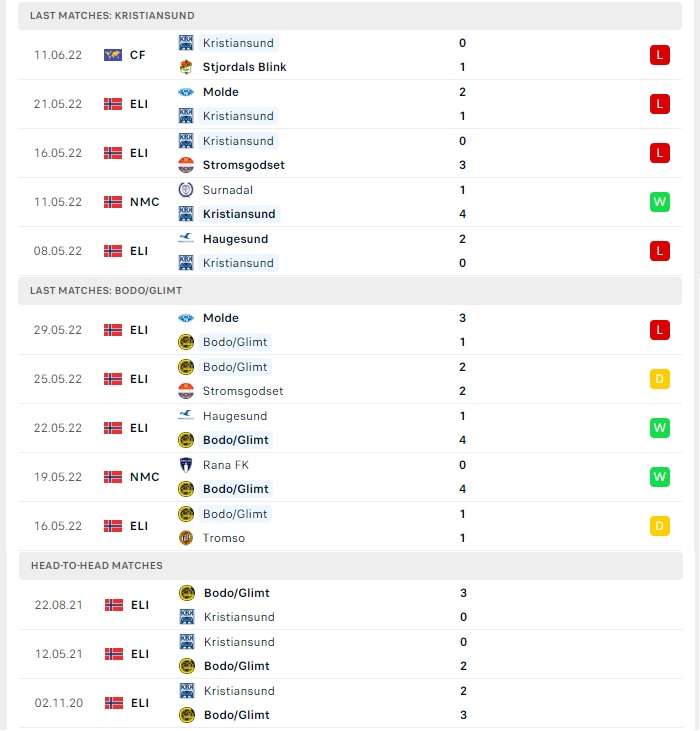Click the Surnadal club logo
The image size is (700, 731).
[186, 190]
